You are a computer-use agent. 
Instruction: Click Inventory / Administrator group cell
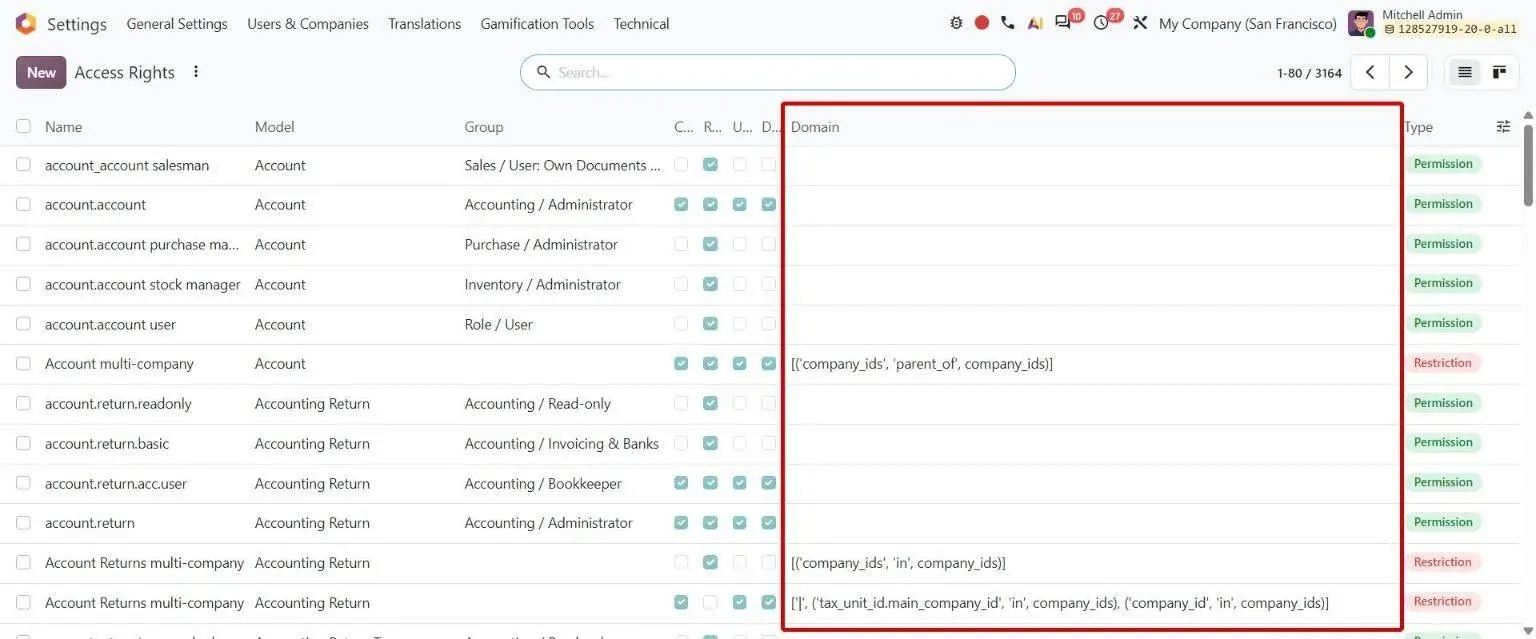pos(543,284)
